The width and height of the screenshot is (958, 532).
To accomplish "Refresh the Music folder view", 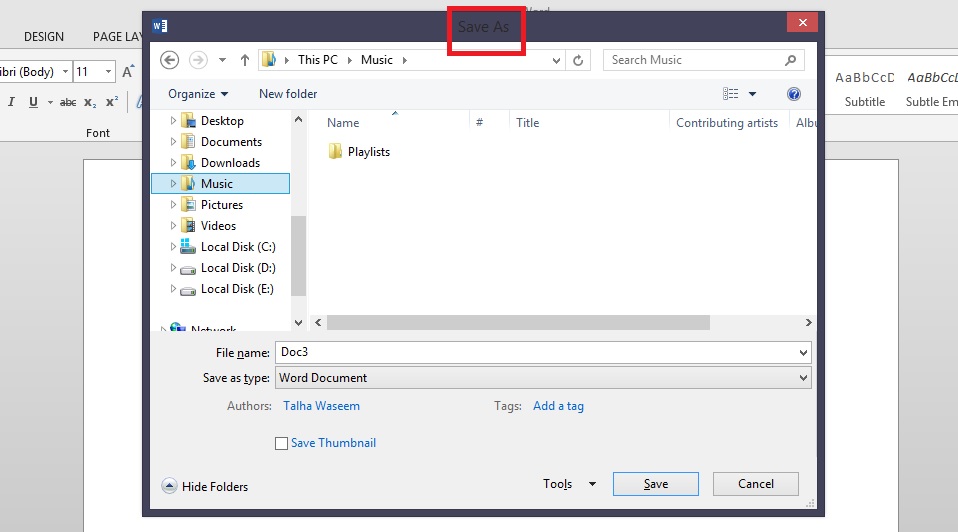I will (x=578, y=60).
